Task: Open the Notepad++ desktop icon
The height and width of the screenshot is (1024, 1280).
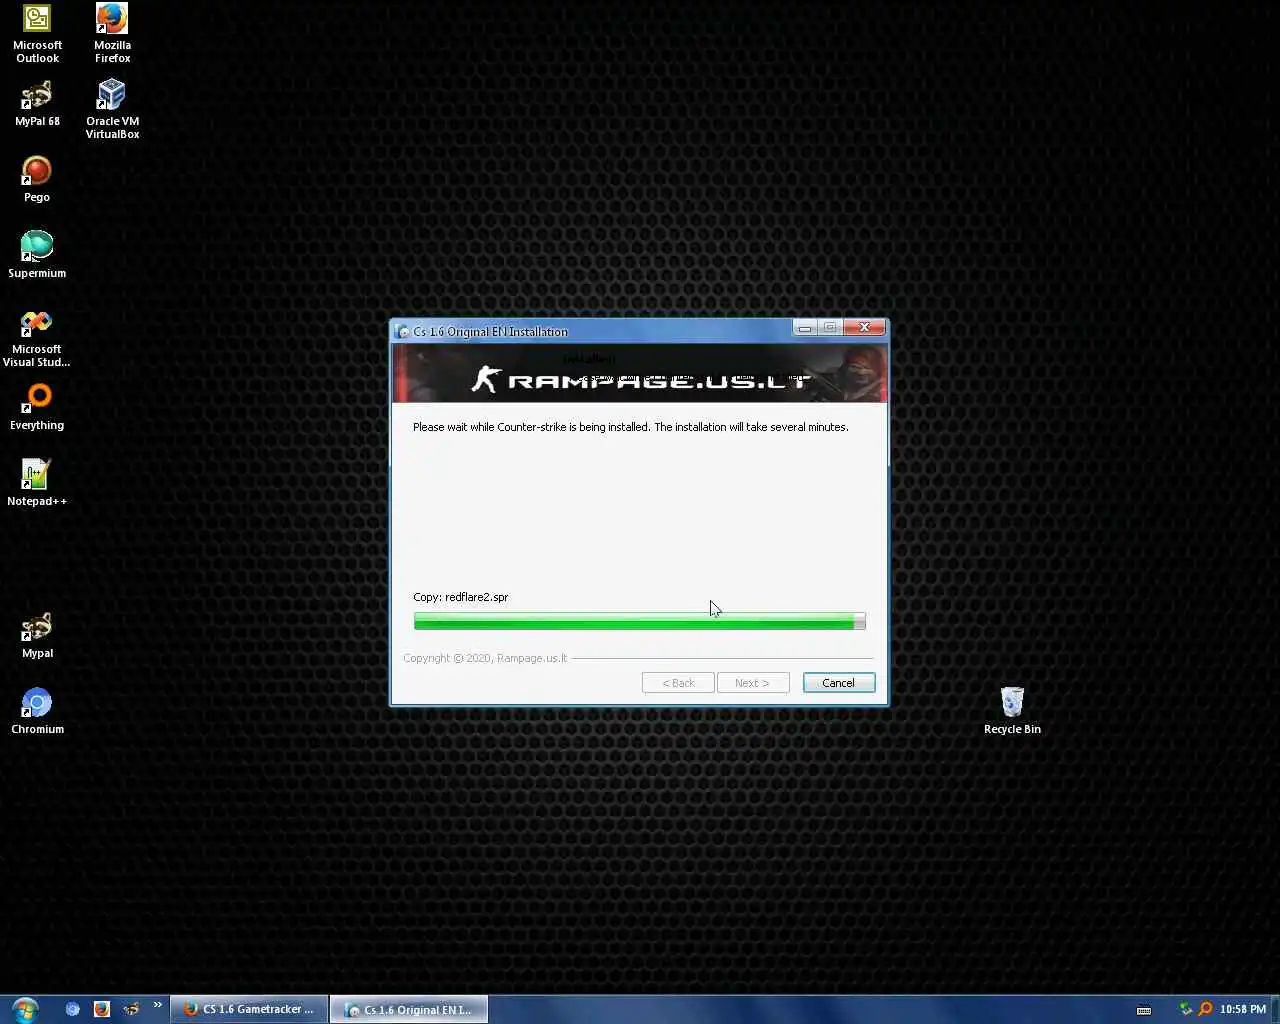Action: tap(37, 483)
